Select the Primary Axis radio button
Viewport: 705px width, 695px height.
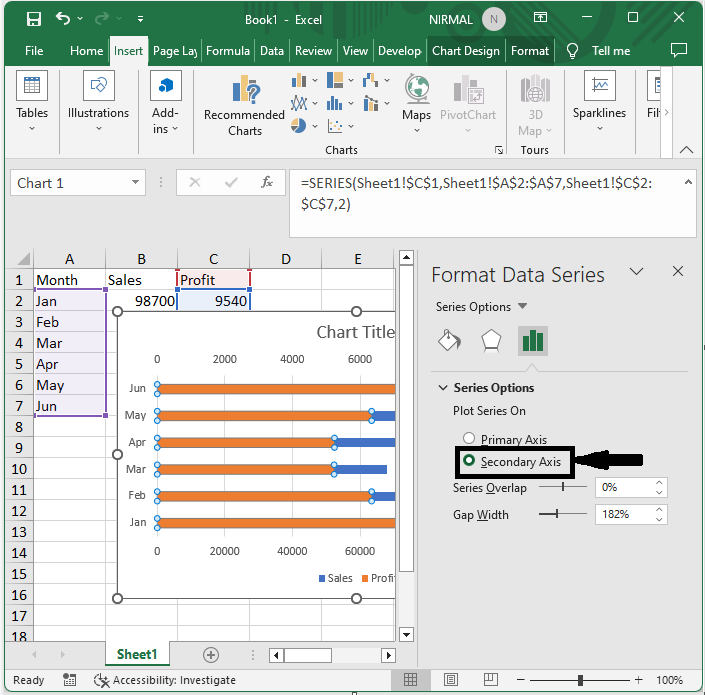click(468, 439)
